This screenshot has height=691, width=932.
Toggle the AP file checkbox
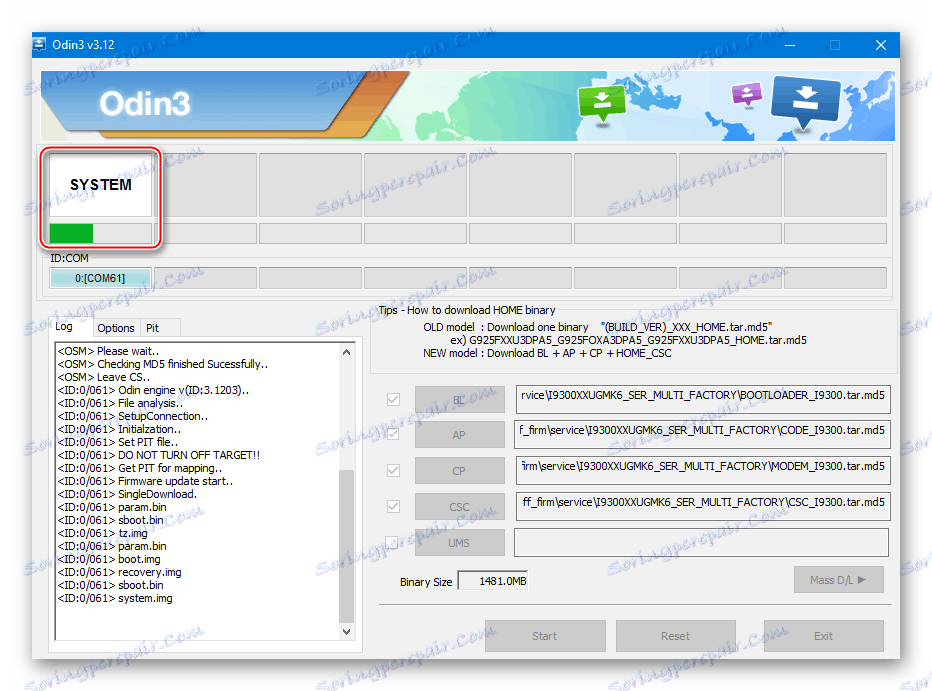pyautogui.click(x=393, y=434)
